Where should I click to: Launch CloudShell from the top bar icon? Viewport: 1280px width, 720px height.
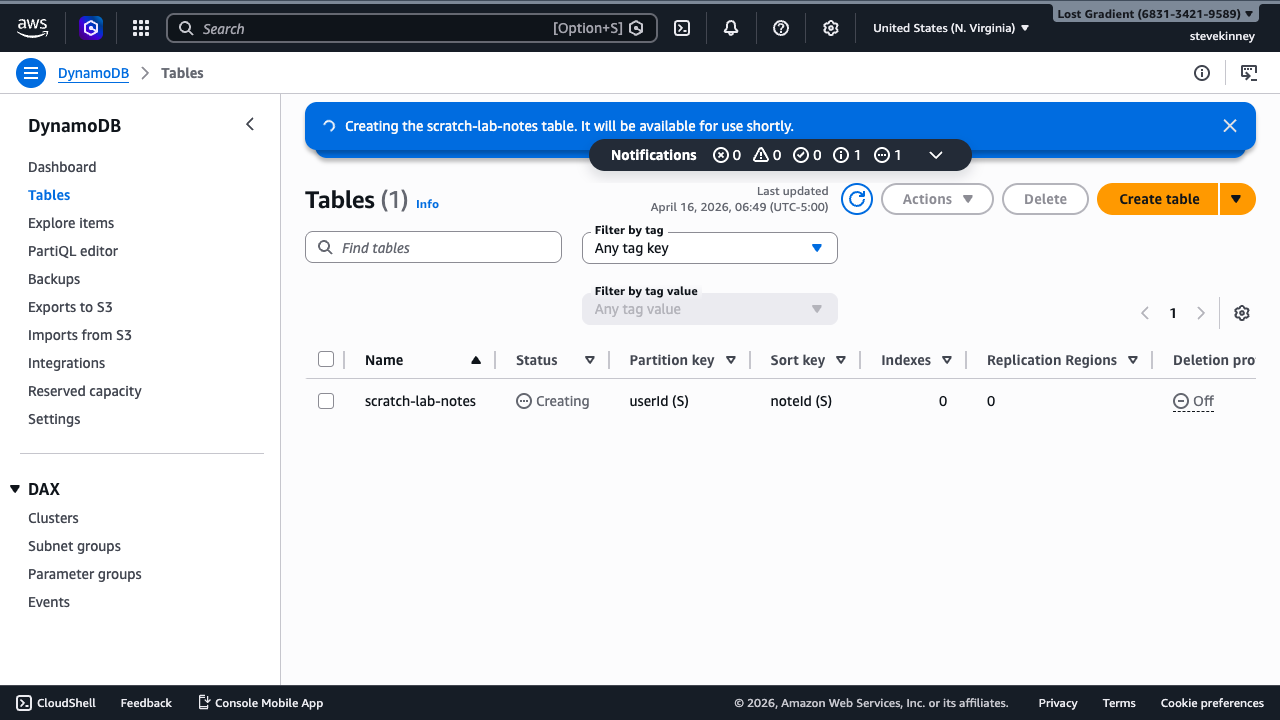coord(682,28)
